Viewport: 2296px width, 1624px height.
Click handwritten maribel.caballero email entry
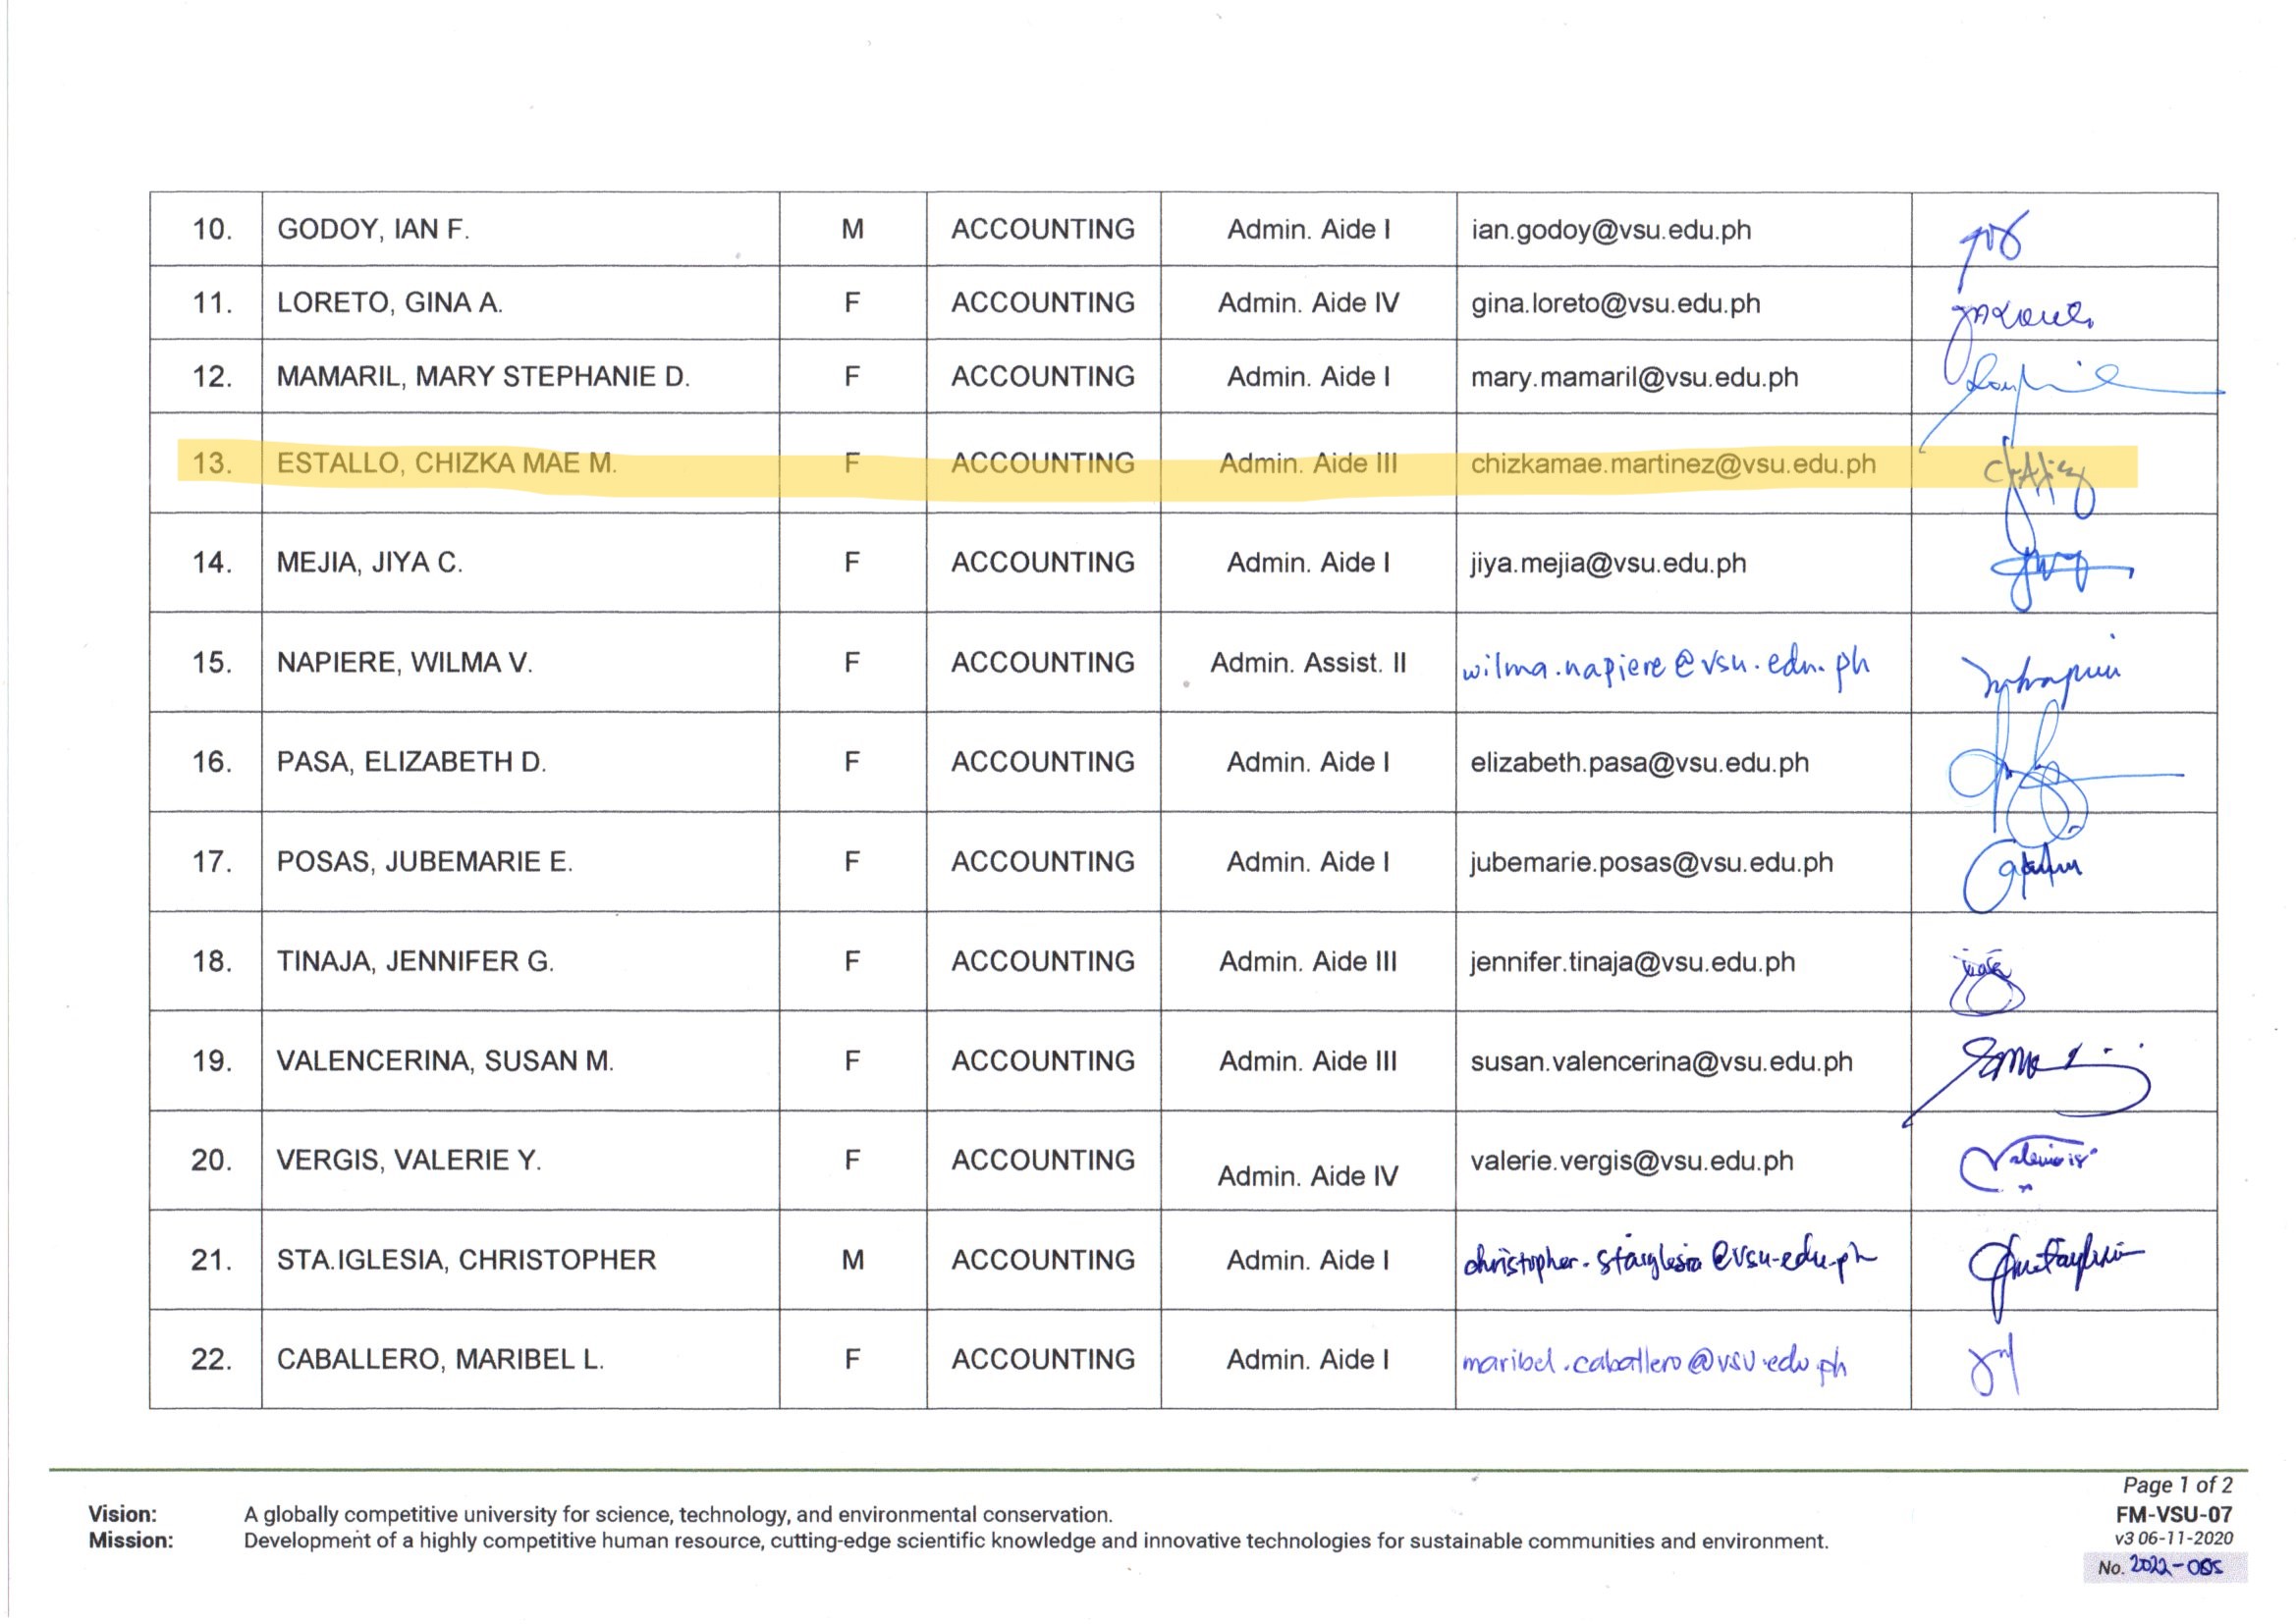click(1654, 1364)
